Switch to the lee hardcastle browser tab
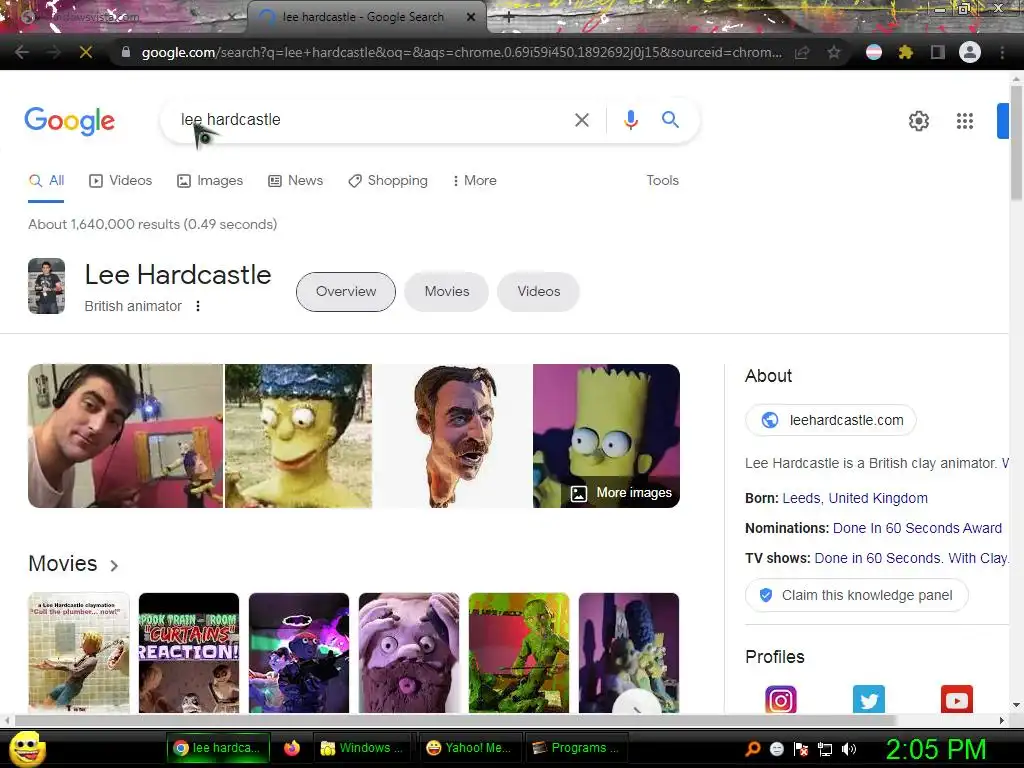The width and height of the screenshot is (1024, 768). (366, 17)
